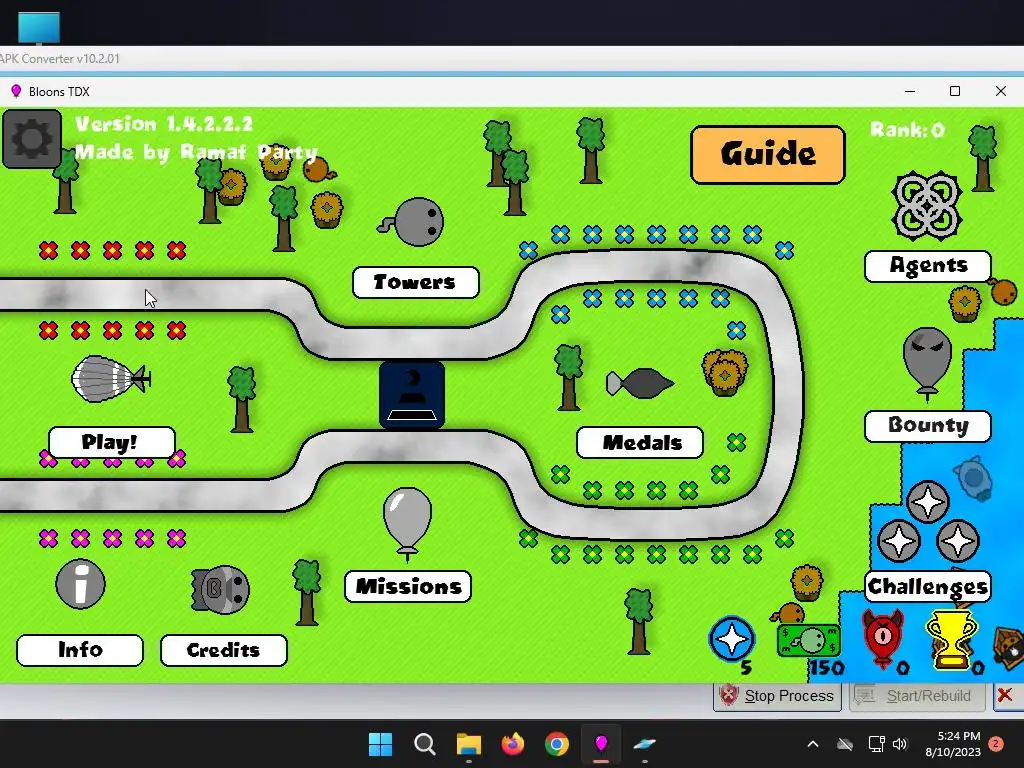The image size is (1024, 768).
Task: Click the red X in APK Converter
Action: (1004, 696)
